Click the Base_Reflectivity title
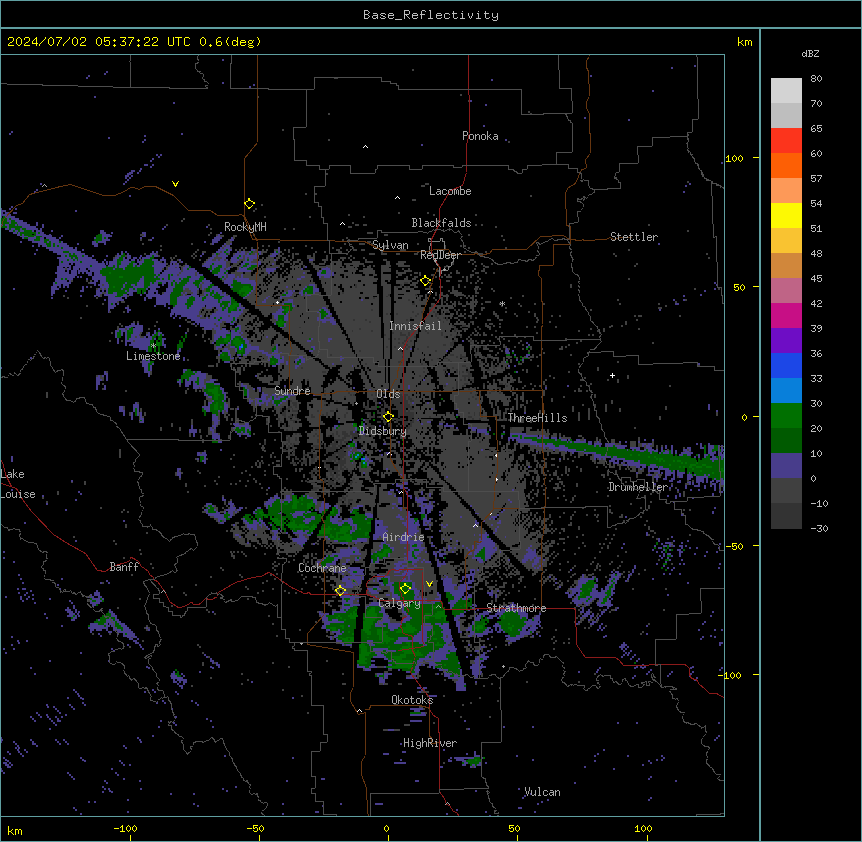Image resolution: width=862 pixels, height=842 pixels. tap(431, 15)
